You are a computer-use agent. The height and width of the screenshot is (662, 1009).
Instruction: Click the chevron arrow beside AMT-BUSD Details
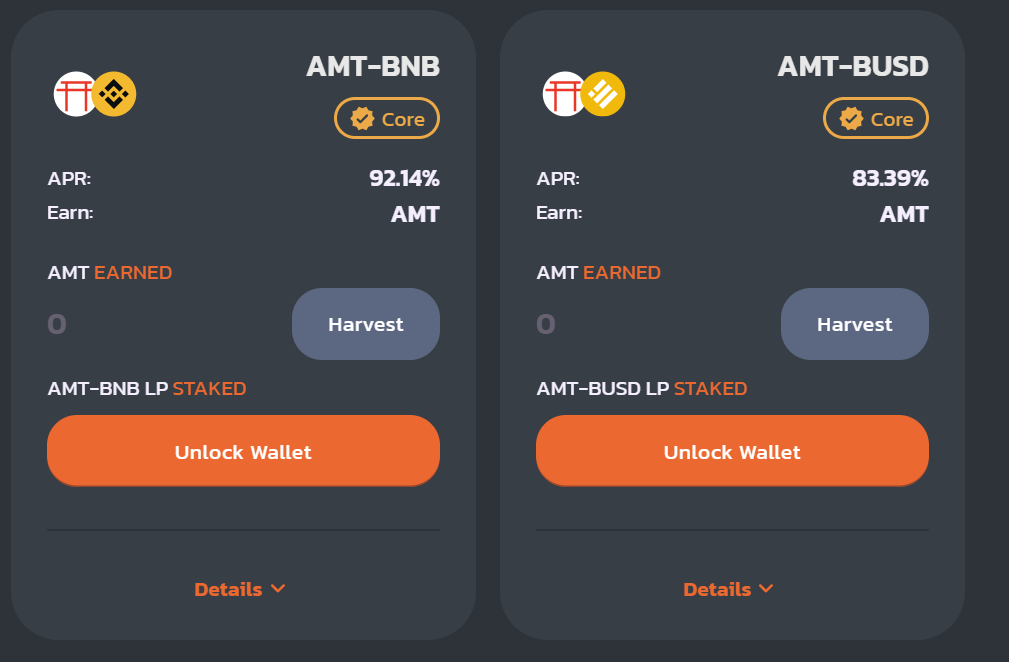[767, 589]
